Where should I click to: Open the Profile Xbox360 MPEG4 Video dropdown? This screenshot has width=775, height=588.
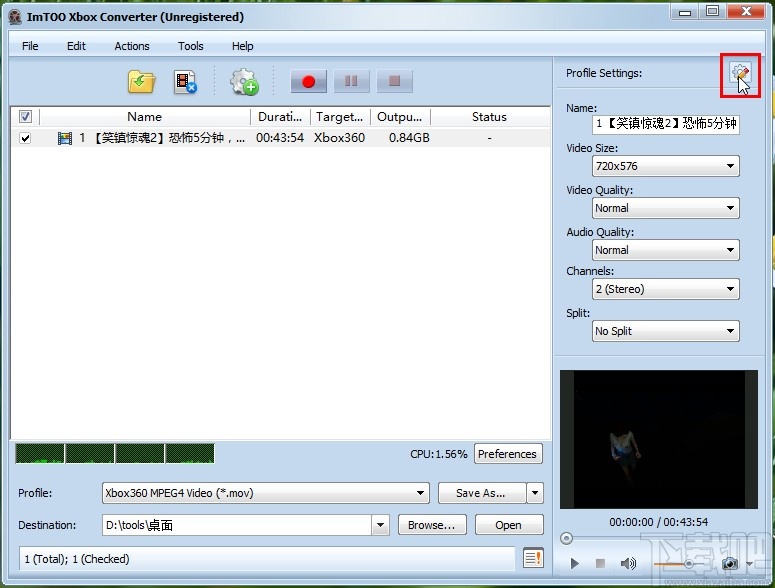tap(265, 493)
